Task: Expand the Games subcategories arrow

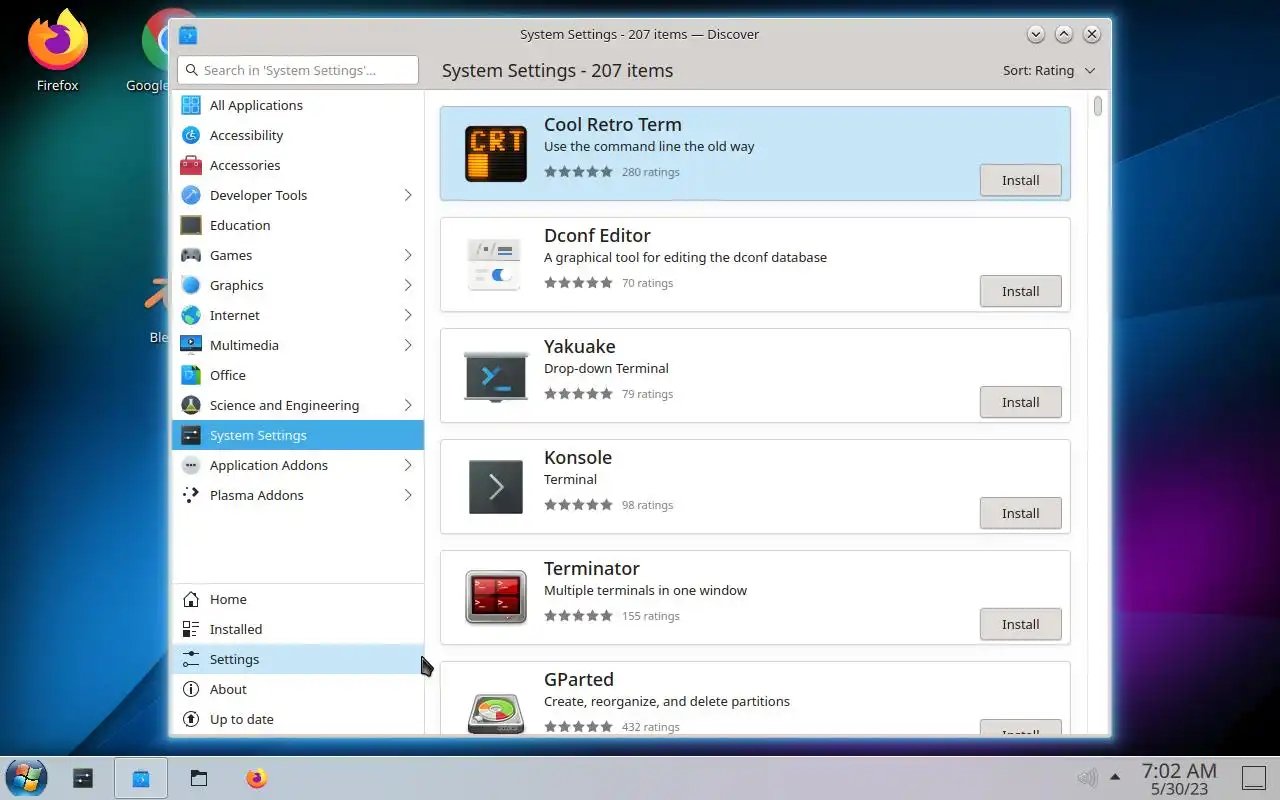Action: tap(408, 255)
